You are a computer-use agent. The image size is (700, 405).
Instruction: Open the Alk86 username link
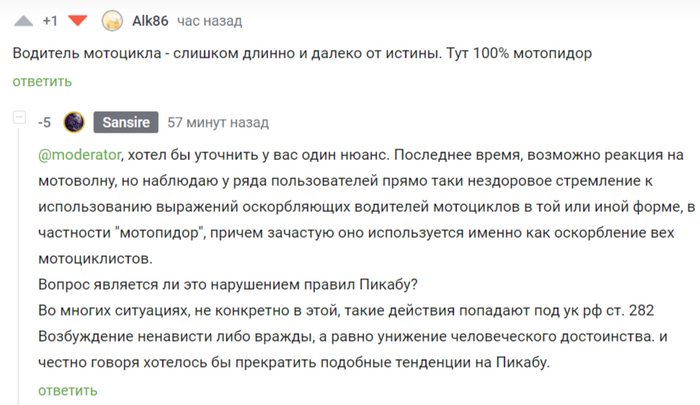pos(150,21)
